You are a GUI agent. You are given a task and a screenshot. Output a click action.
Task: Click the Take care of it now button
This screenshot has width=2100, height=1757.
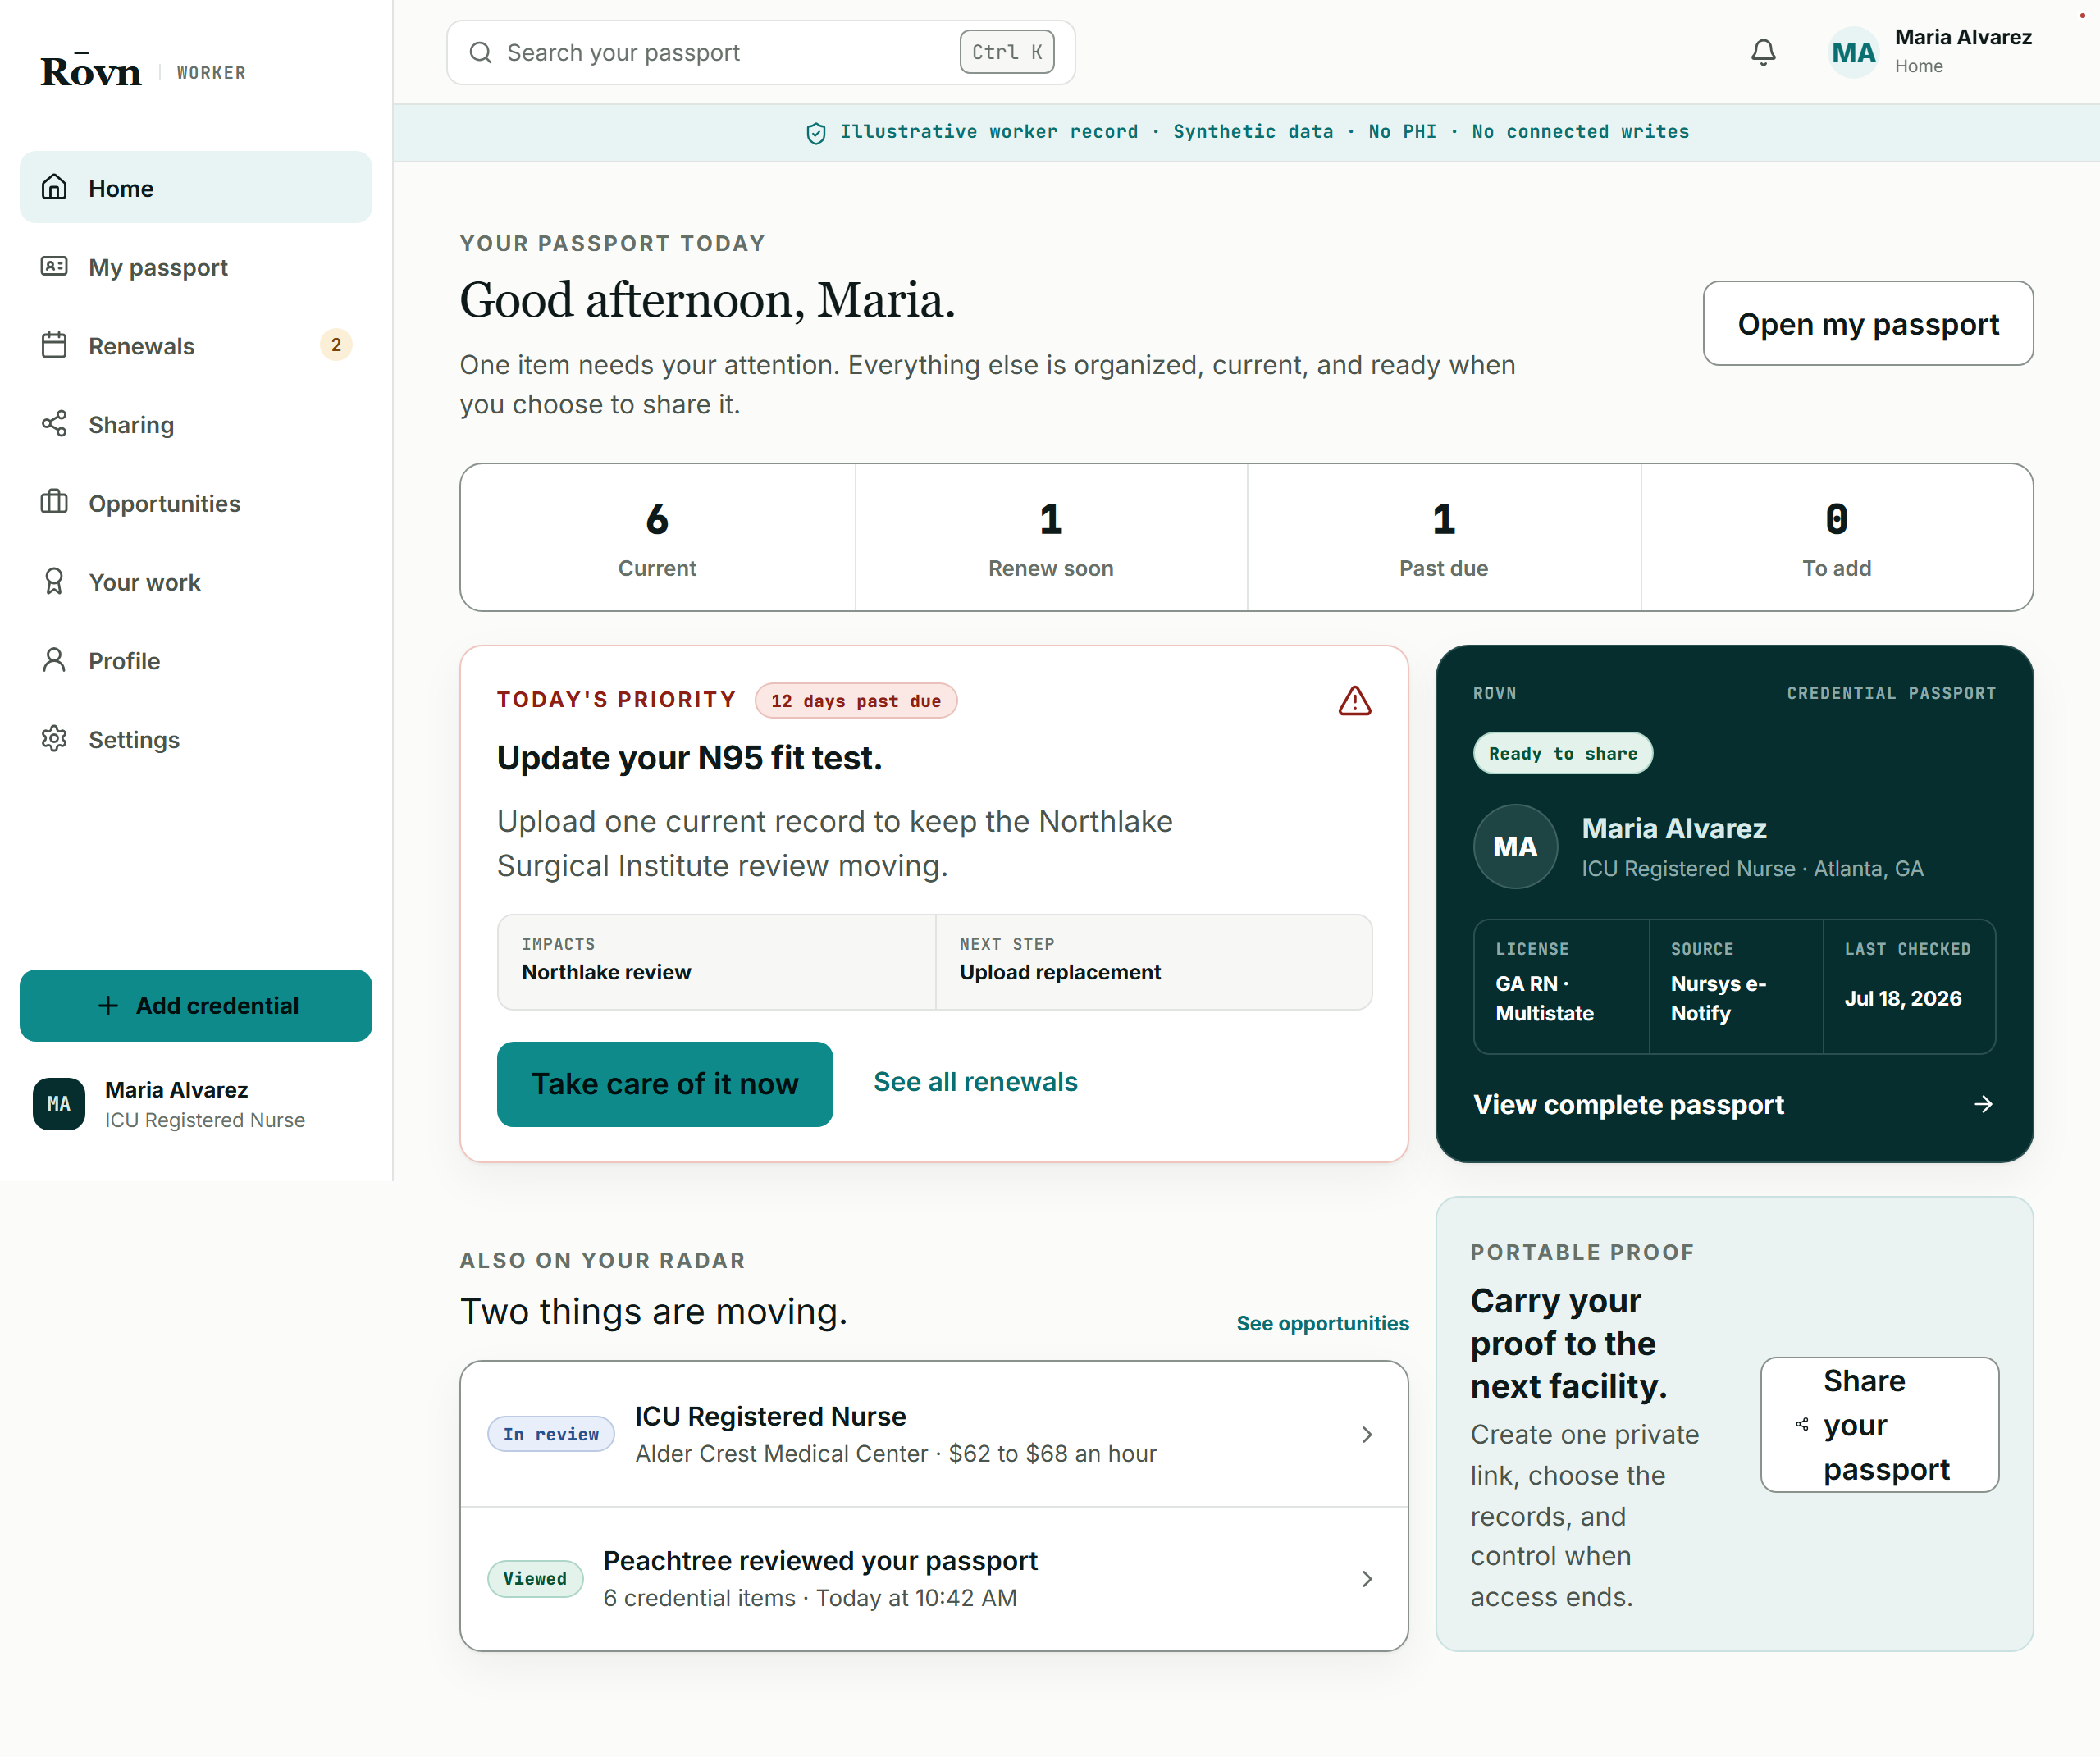coord(665,1084)
